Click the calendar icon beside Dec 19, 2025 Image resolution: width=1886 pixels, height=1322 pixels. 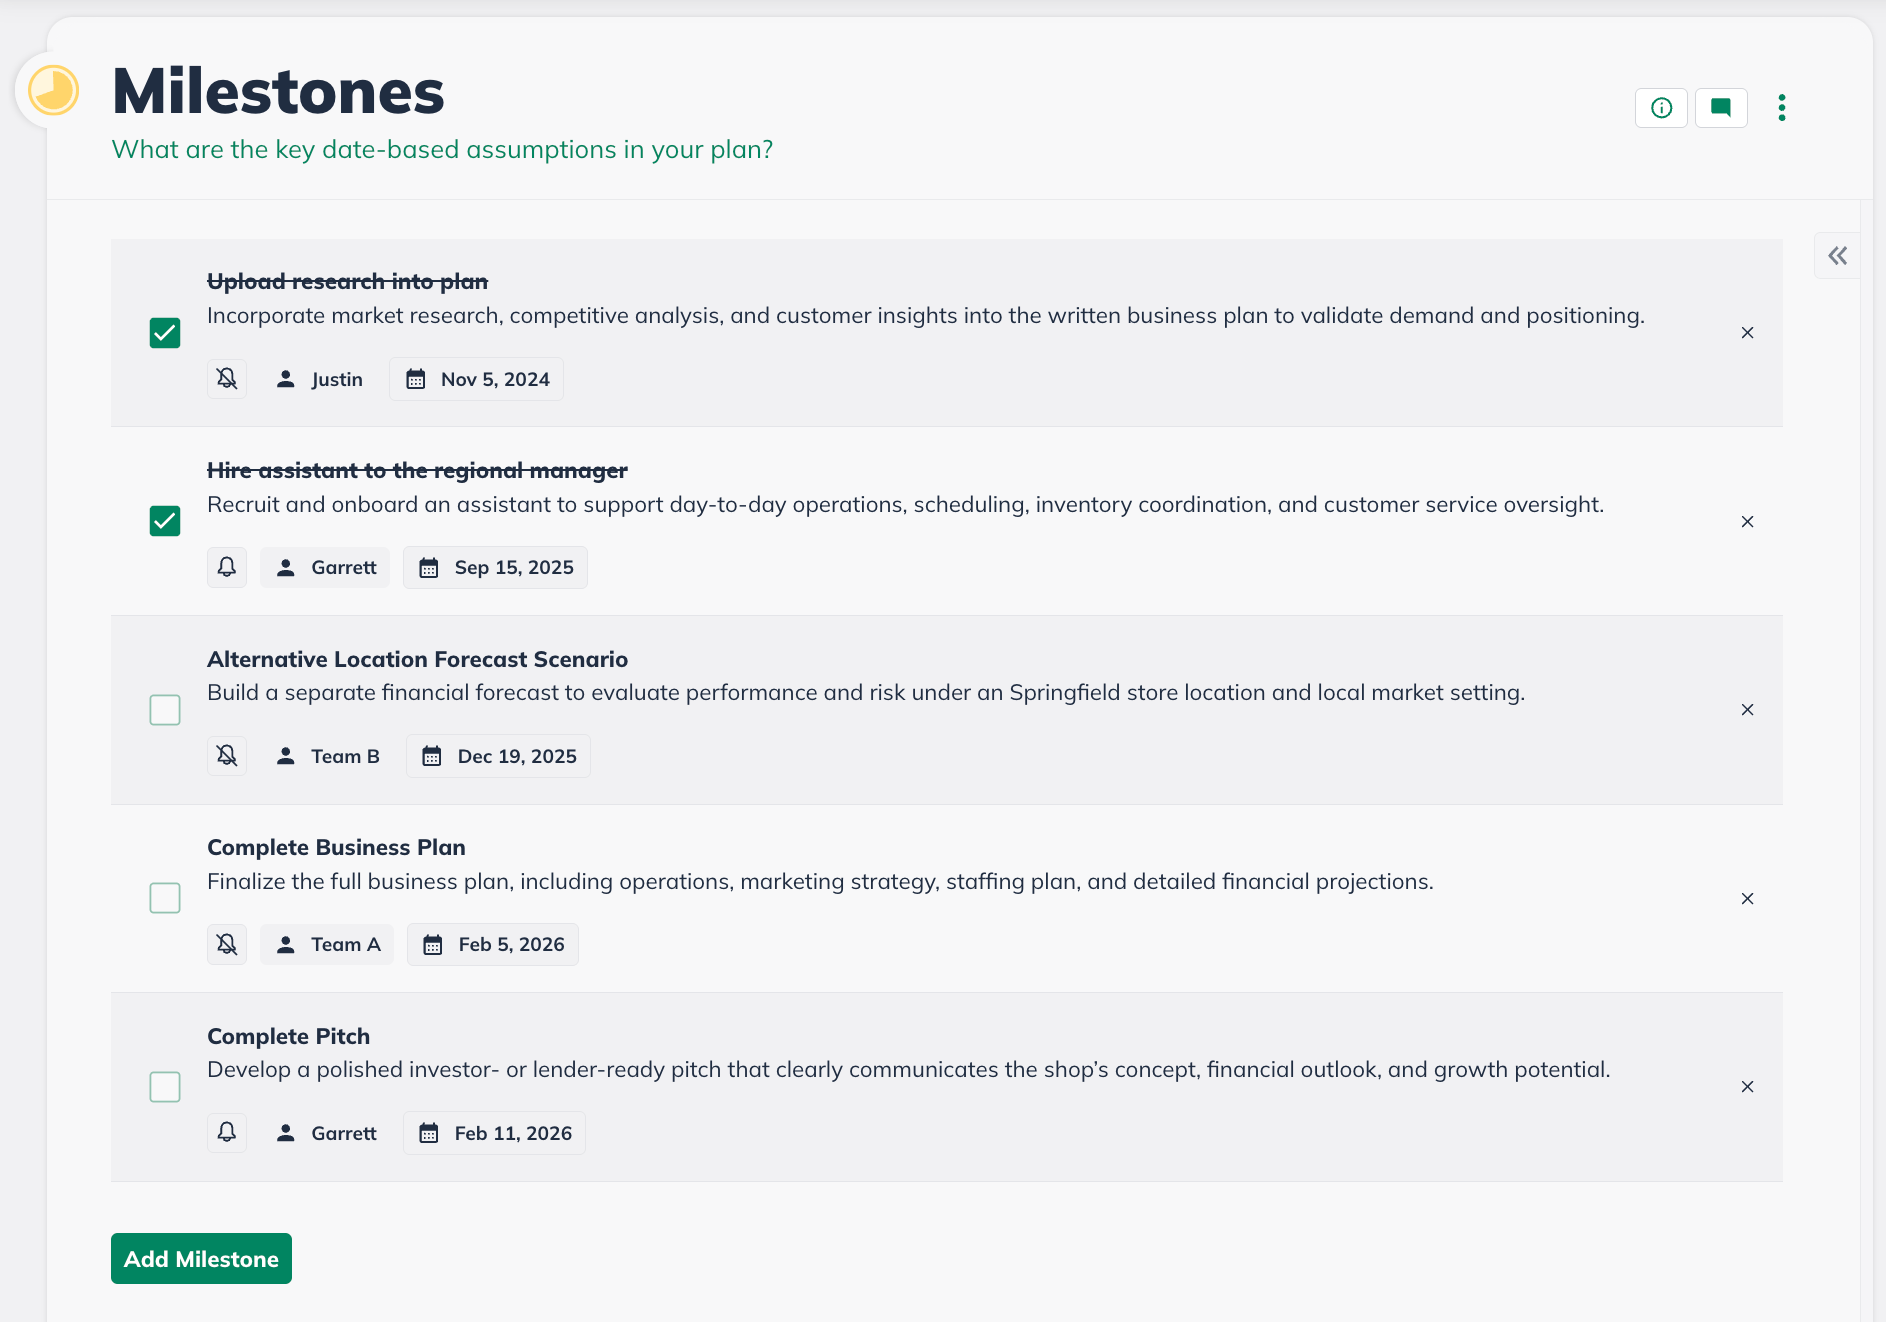pyautogui.click(x=432, y=756)
